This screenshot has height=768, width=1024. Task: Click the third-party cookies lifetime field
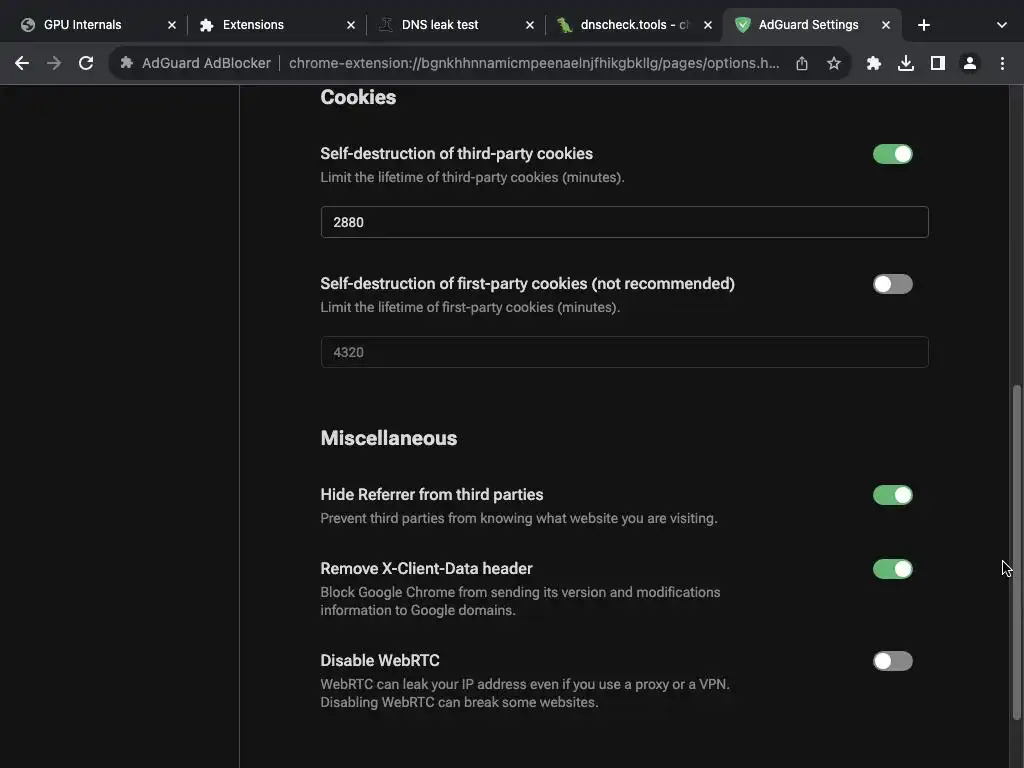point(624,222)
